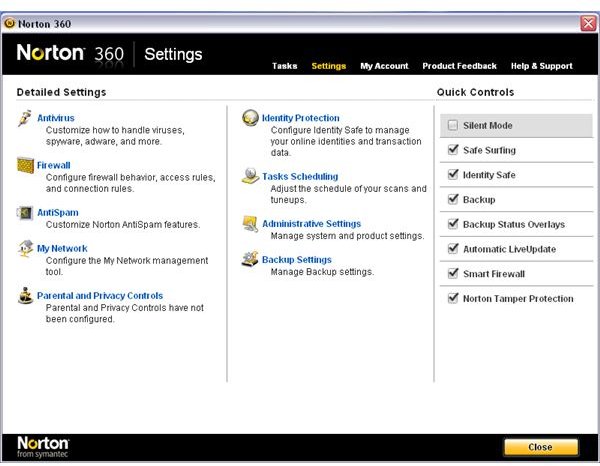The image size is (600, 466).
Task: Click the Firewall brick wall icon
Action: 25,165
